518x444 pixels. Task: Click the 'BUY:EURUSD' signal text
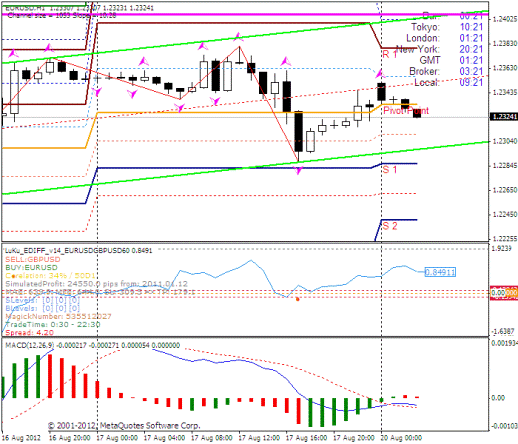31,267
